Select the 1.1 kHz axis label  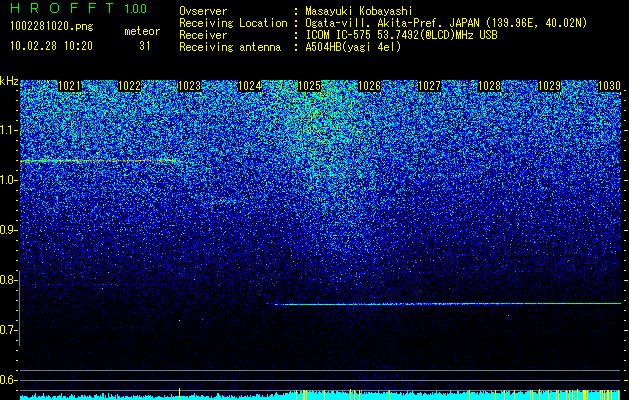click(9, 130)
